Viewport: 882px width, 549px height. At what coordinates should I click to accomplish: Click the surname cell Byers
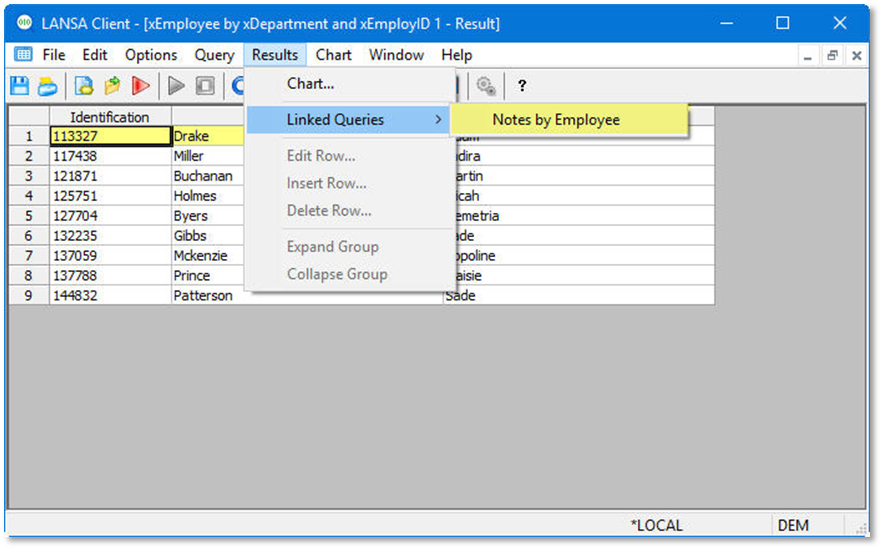coord(208,216)
